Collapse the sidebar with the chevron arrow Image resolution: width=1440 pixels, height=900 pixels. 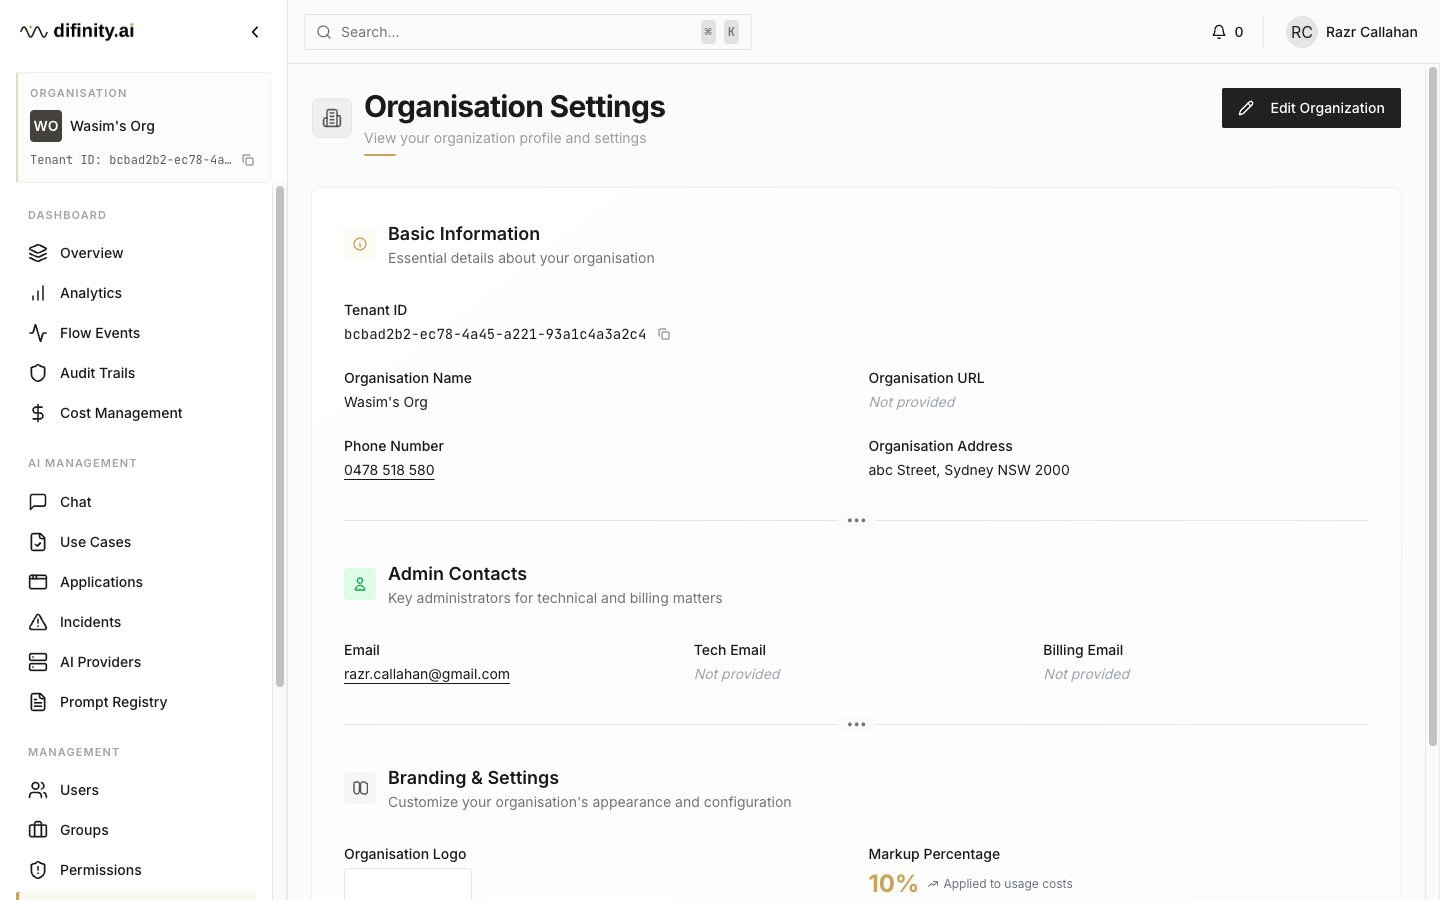tap(255, 32)
